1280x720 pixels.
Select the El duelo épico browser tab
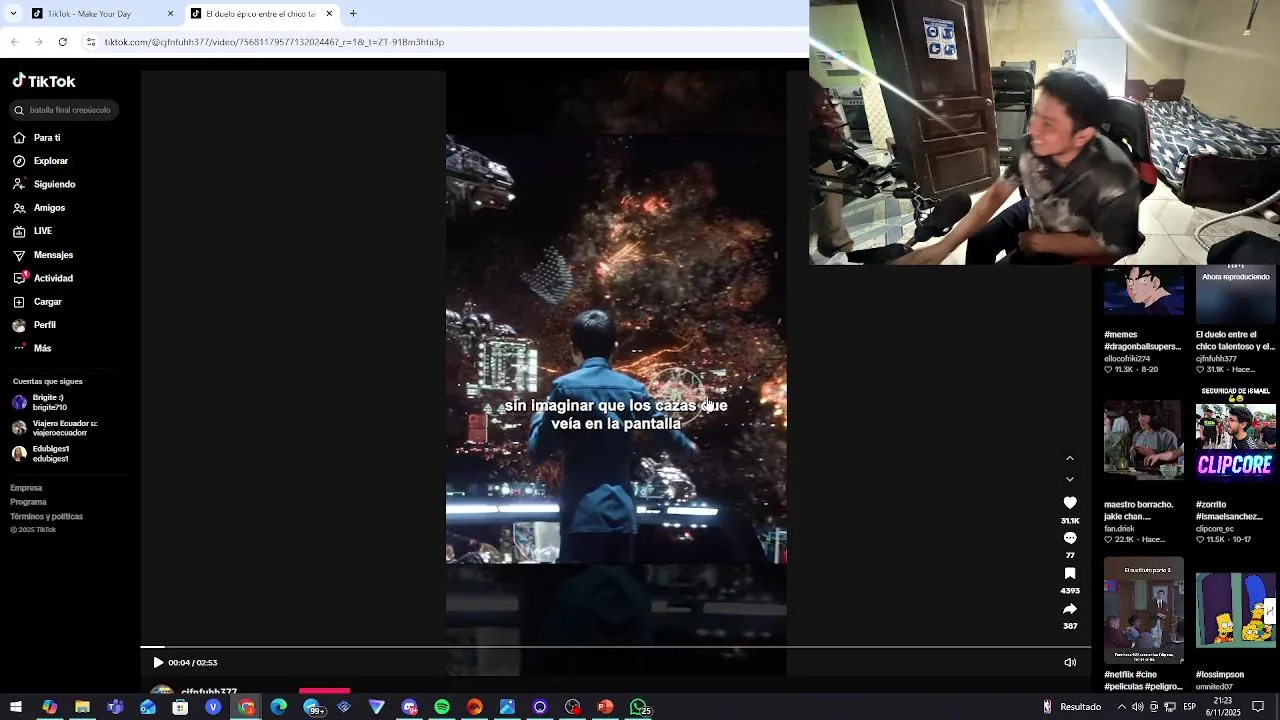point(260,14)
